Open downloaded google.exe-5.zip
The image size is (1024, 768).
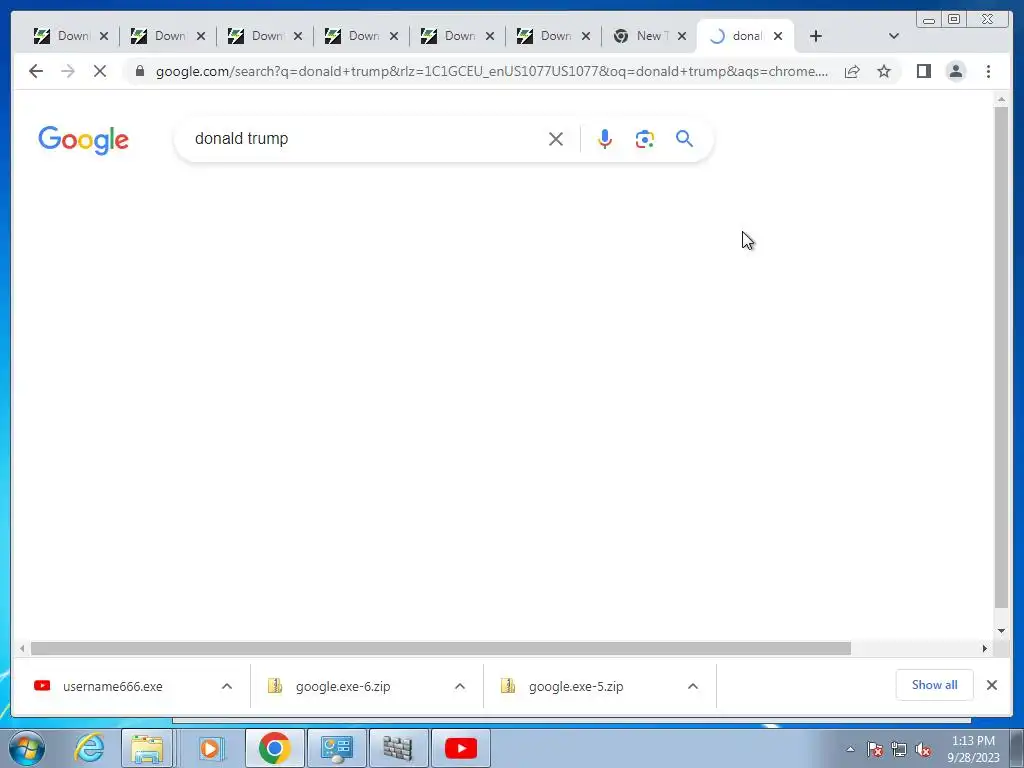point(576,686)
